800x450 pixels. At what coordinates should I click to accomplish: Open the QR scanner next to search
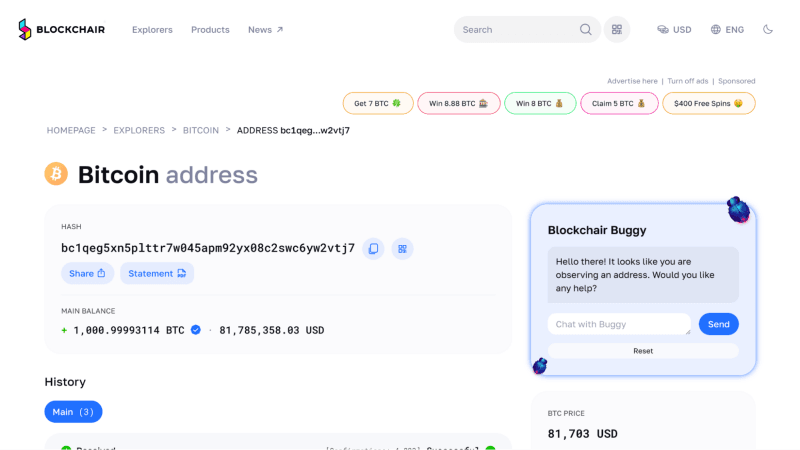[617, 30]
